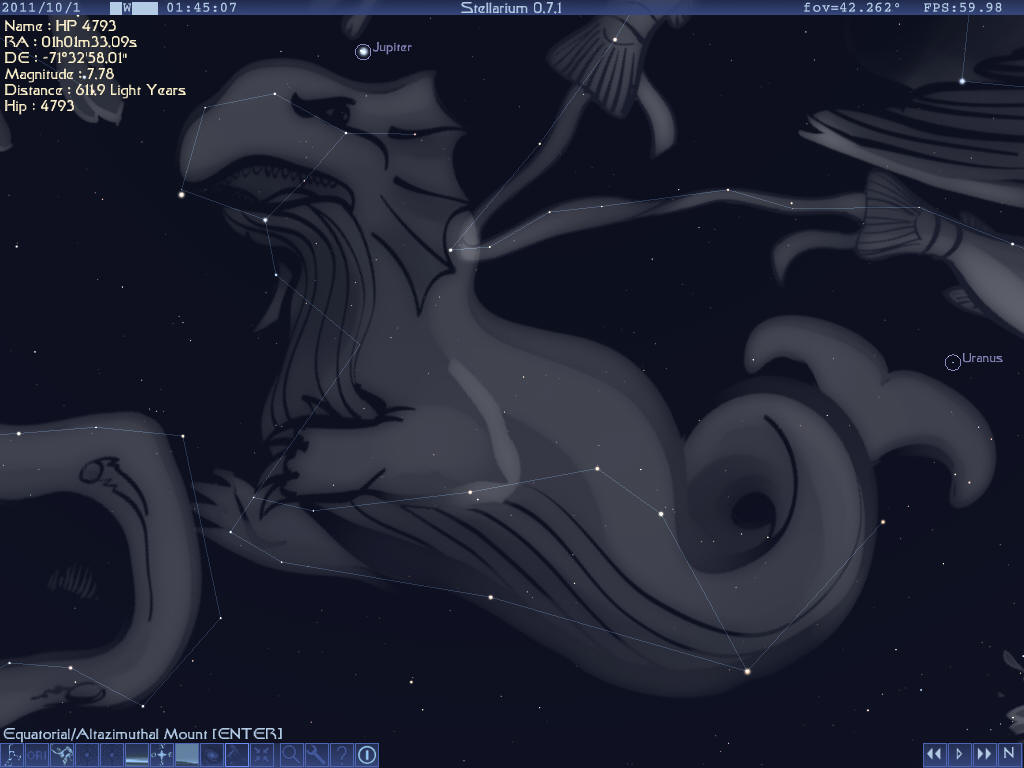Screen dimensions: 1024x768
Task: Click the 'Name : HP 4793' info line
Action: click(60, 26)
